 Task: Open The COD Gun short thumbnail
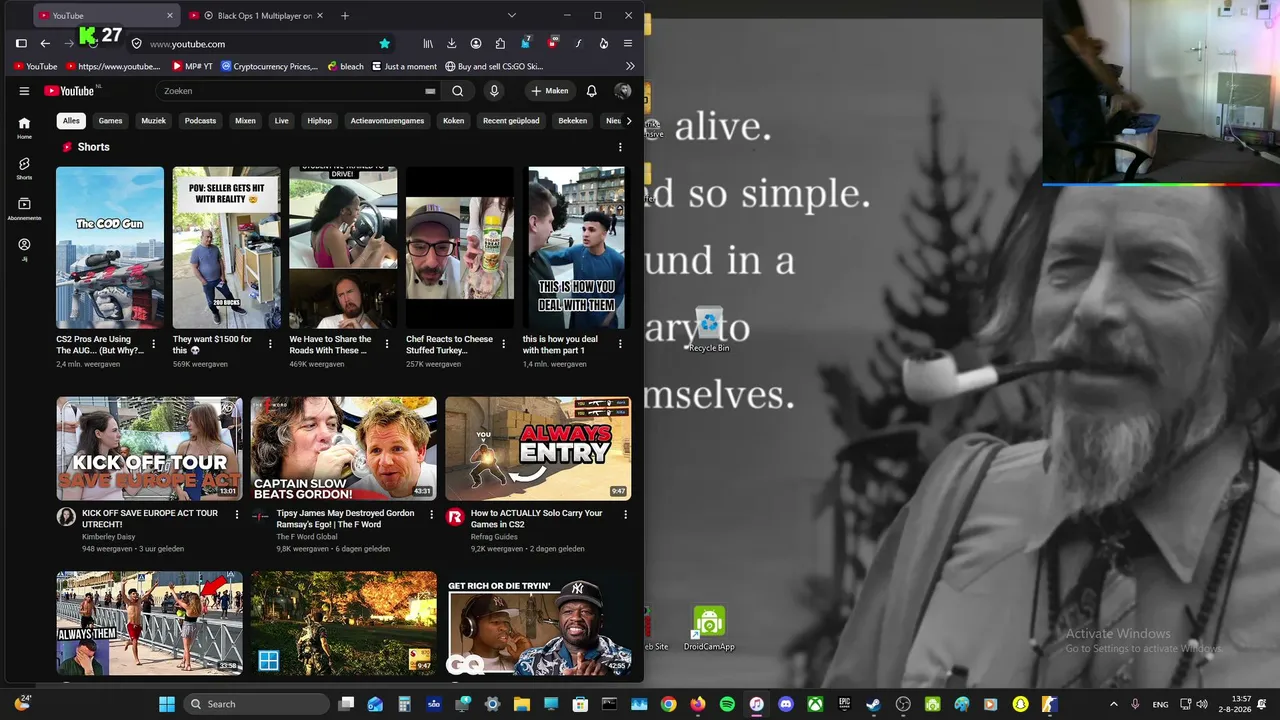point(110,247)
